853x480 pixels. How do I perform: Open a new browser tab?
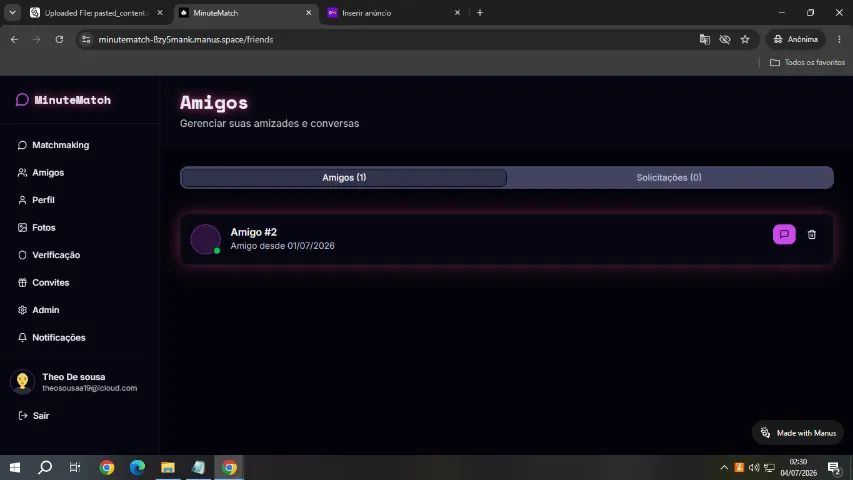click(x=480, y=13)
